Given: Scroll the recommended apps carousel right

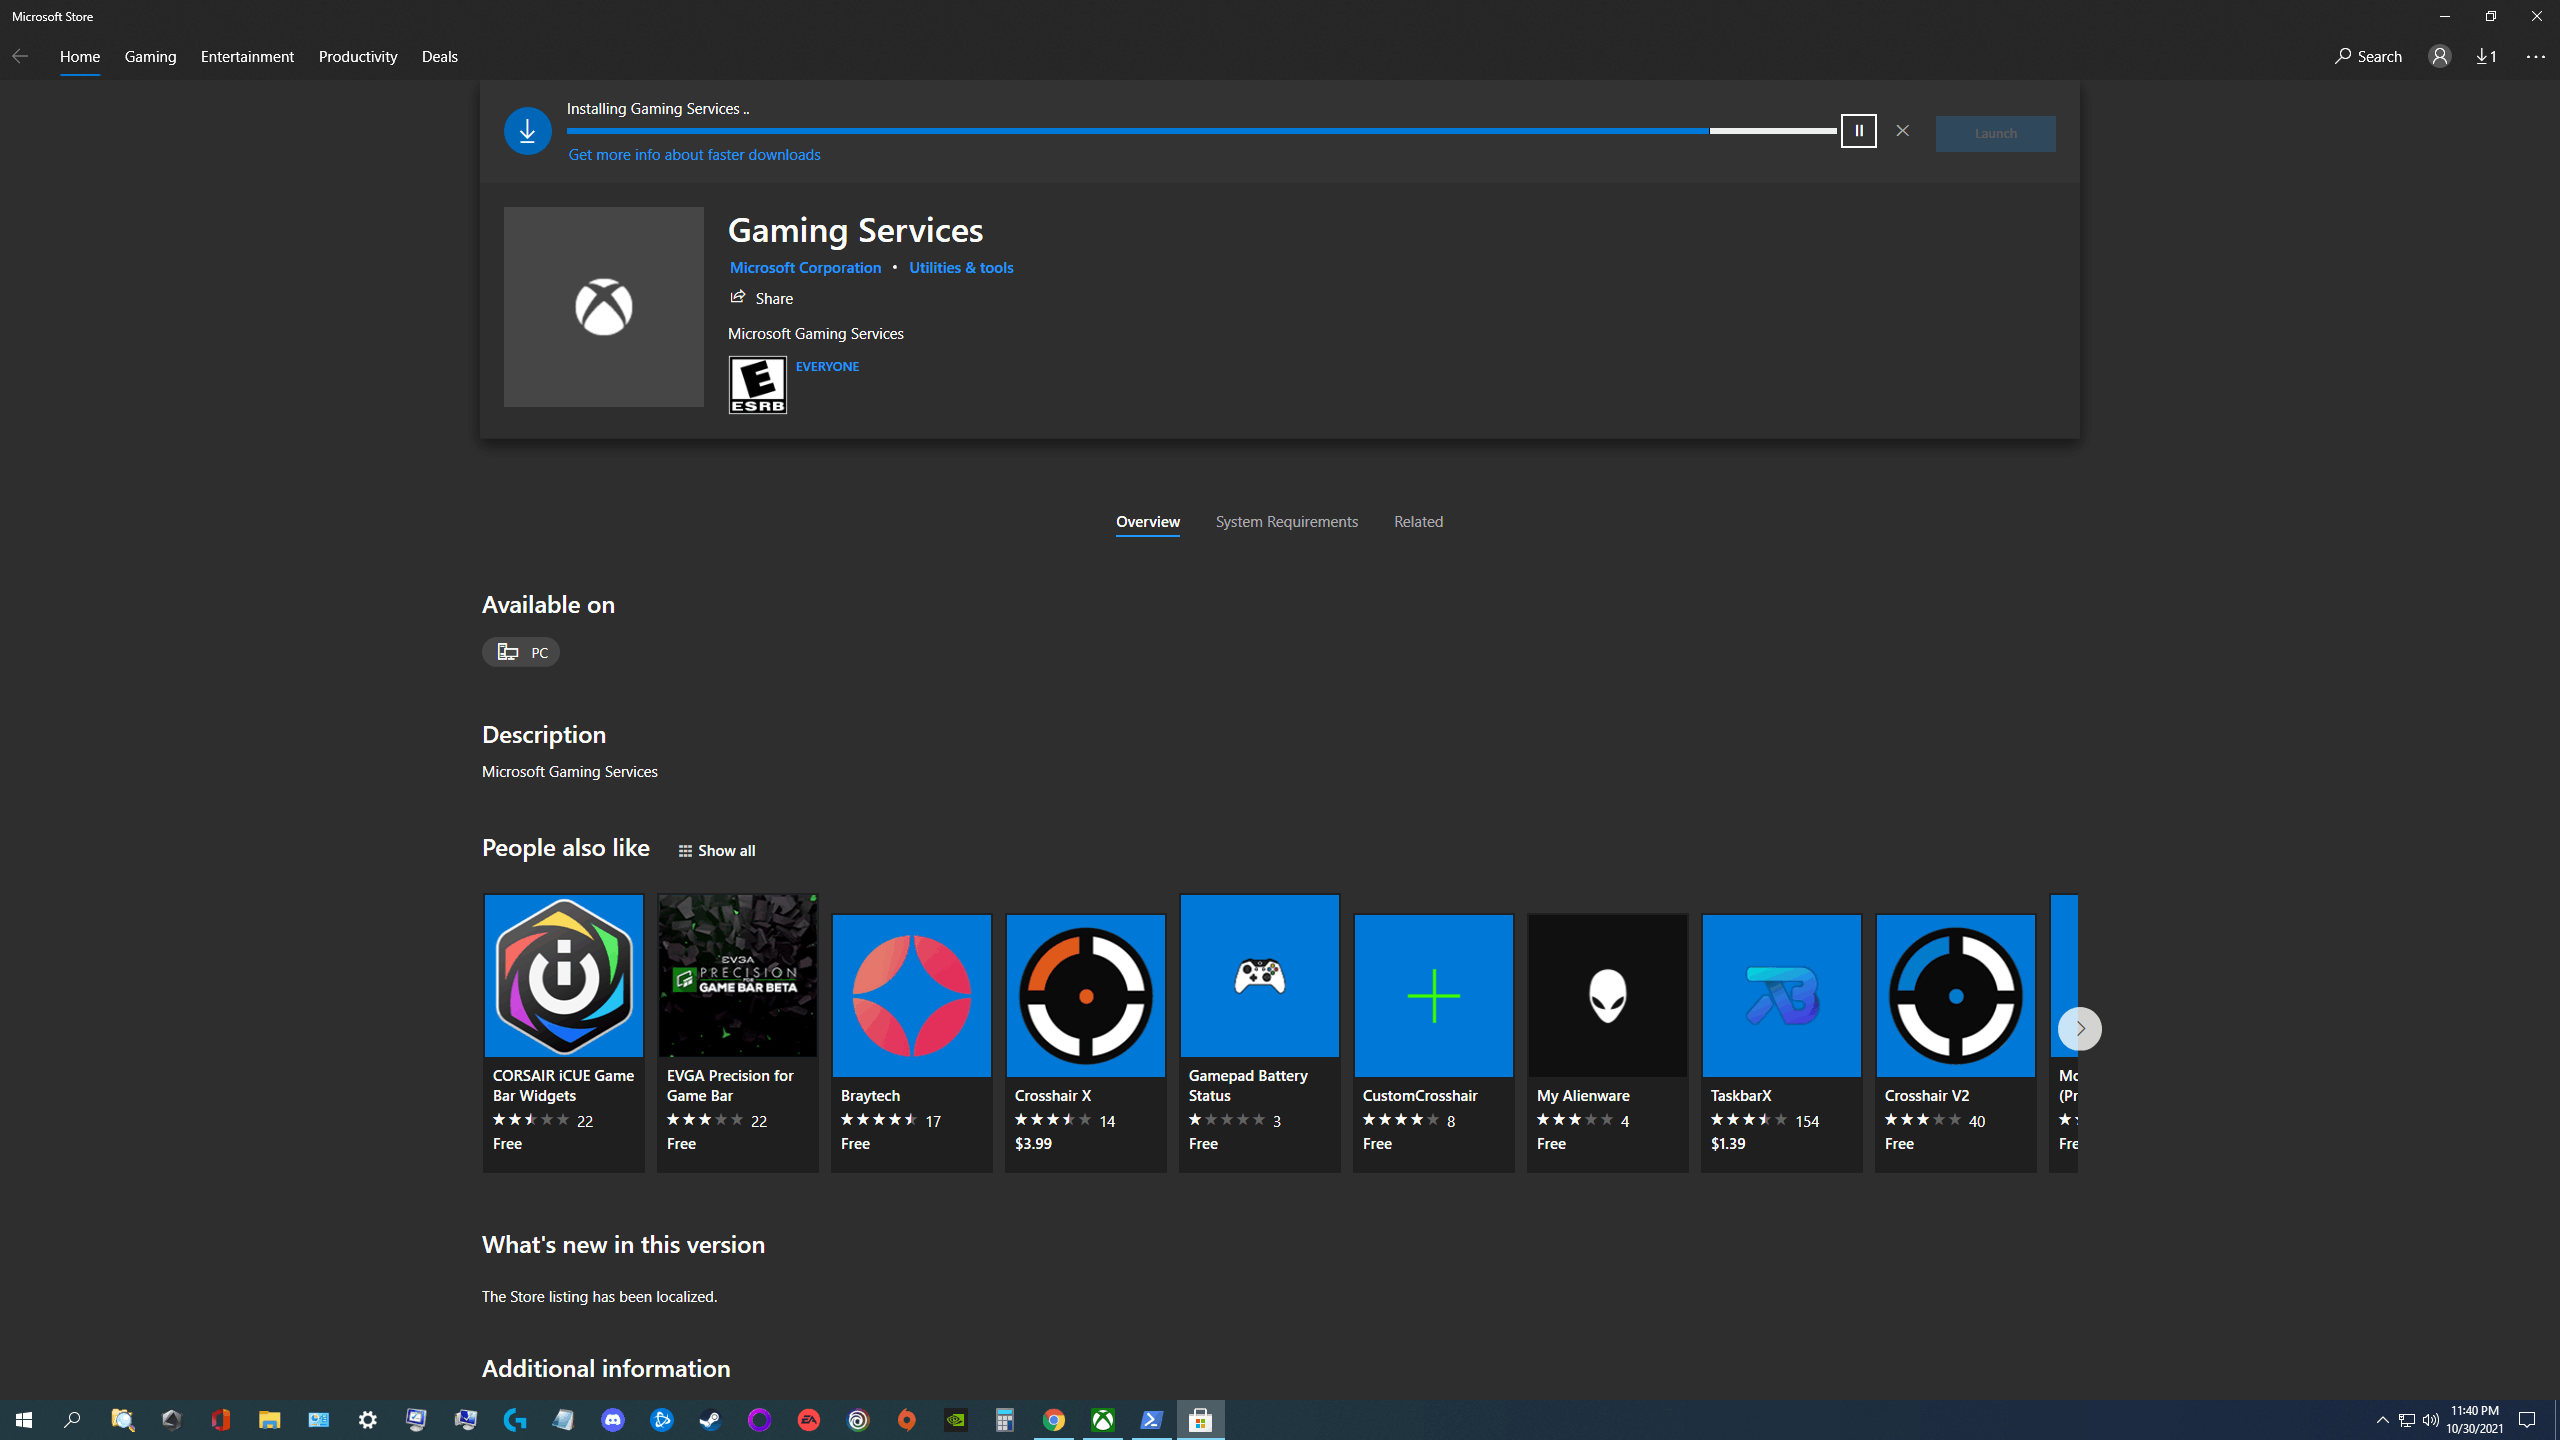Looking at the screenshot, I should (2080, 1029).
